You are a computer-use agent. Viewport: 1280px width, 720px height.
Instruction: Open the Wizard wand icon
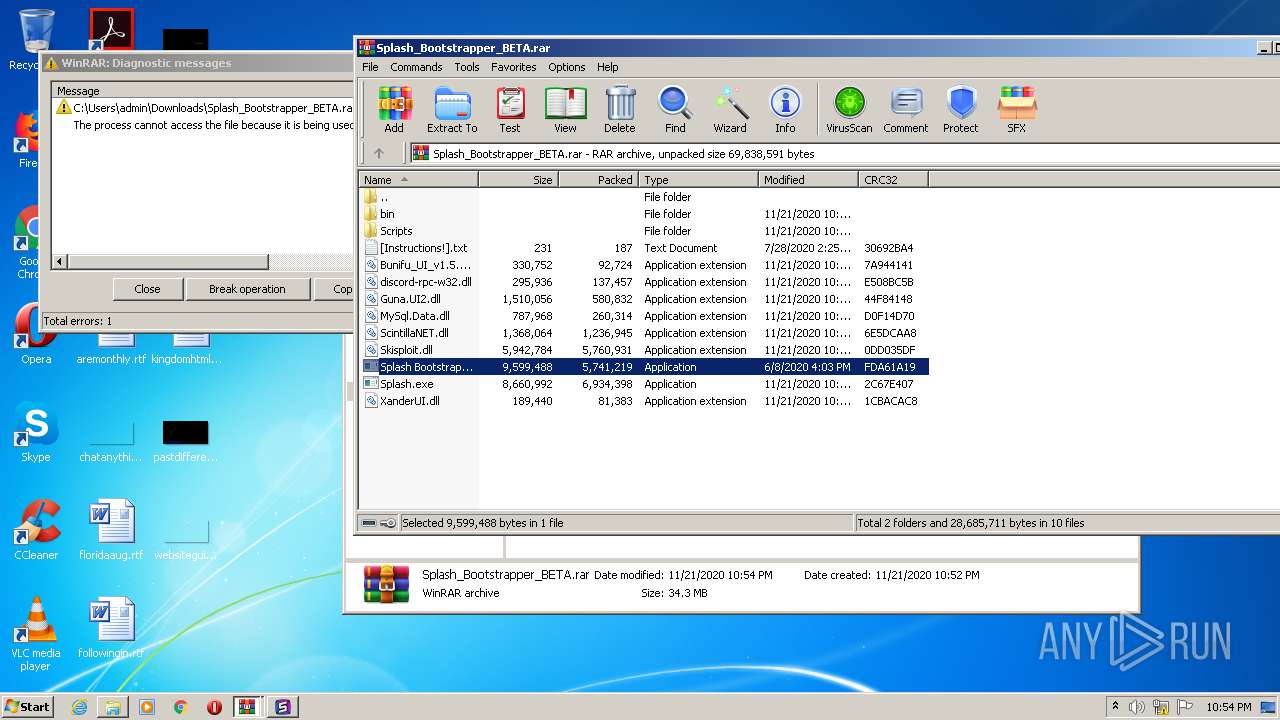(730, 109)
